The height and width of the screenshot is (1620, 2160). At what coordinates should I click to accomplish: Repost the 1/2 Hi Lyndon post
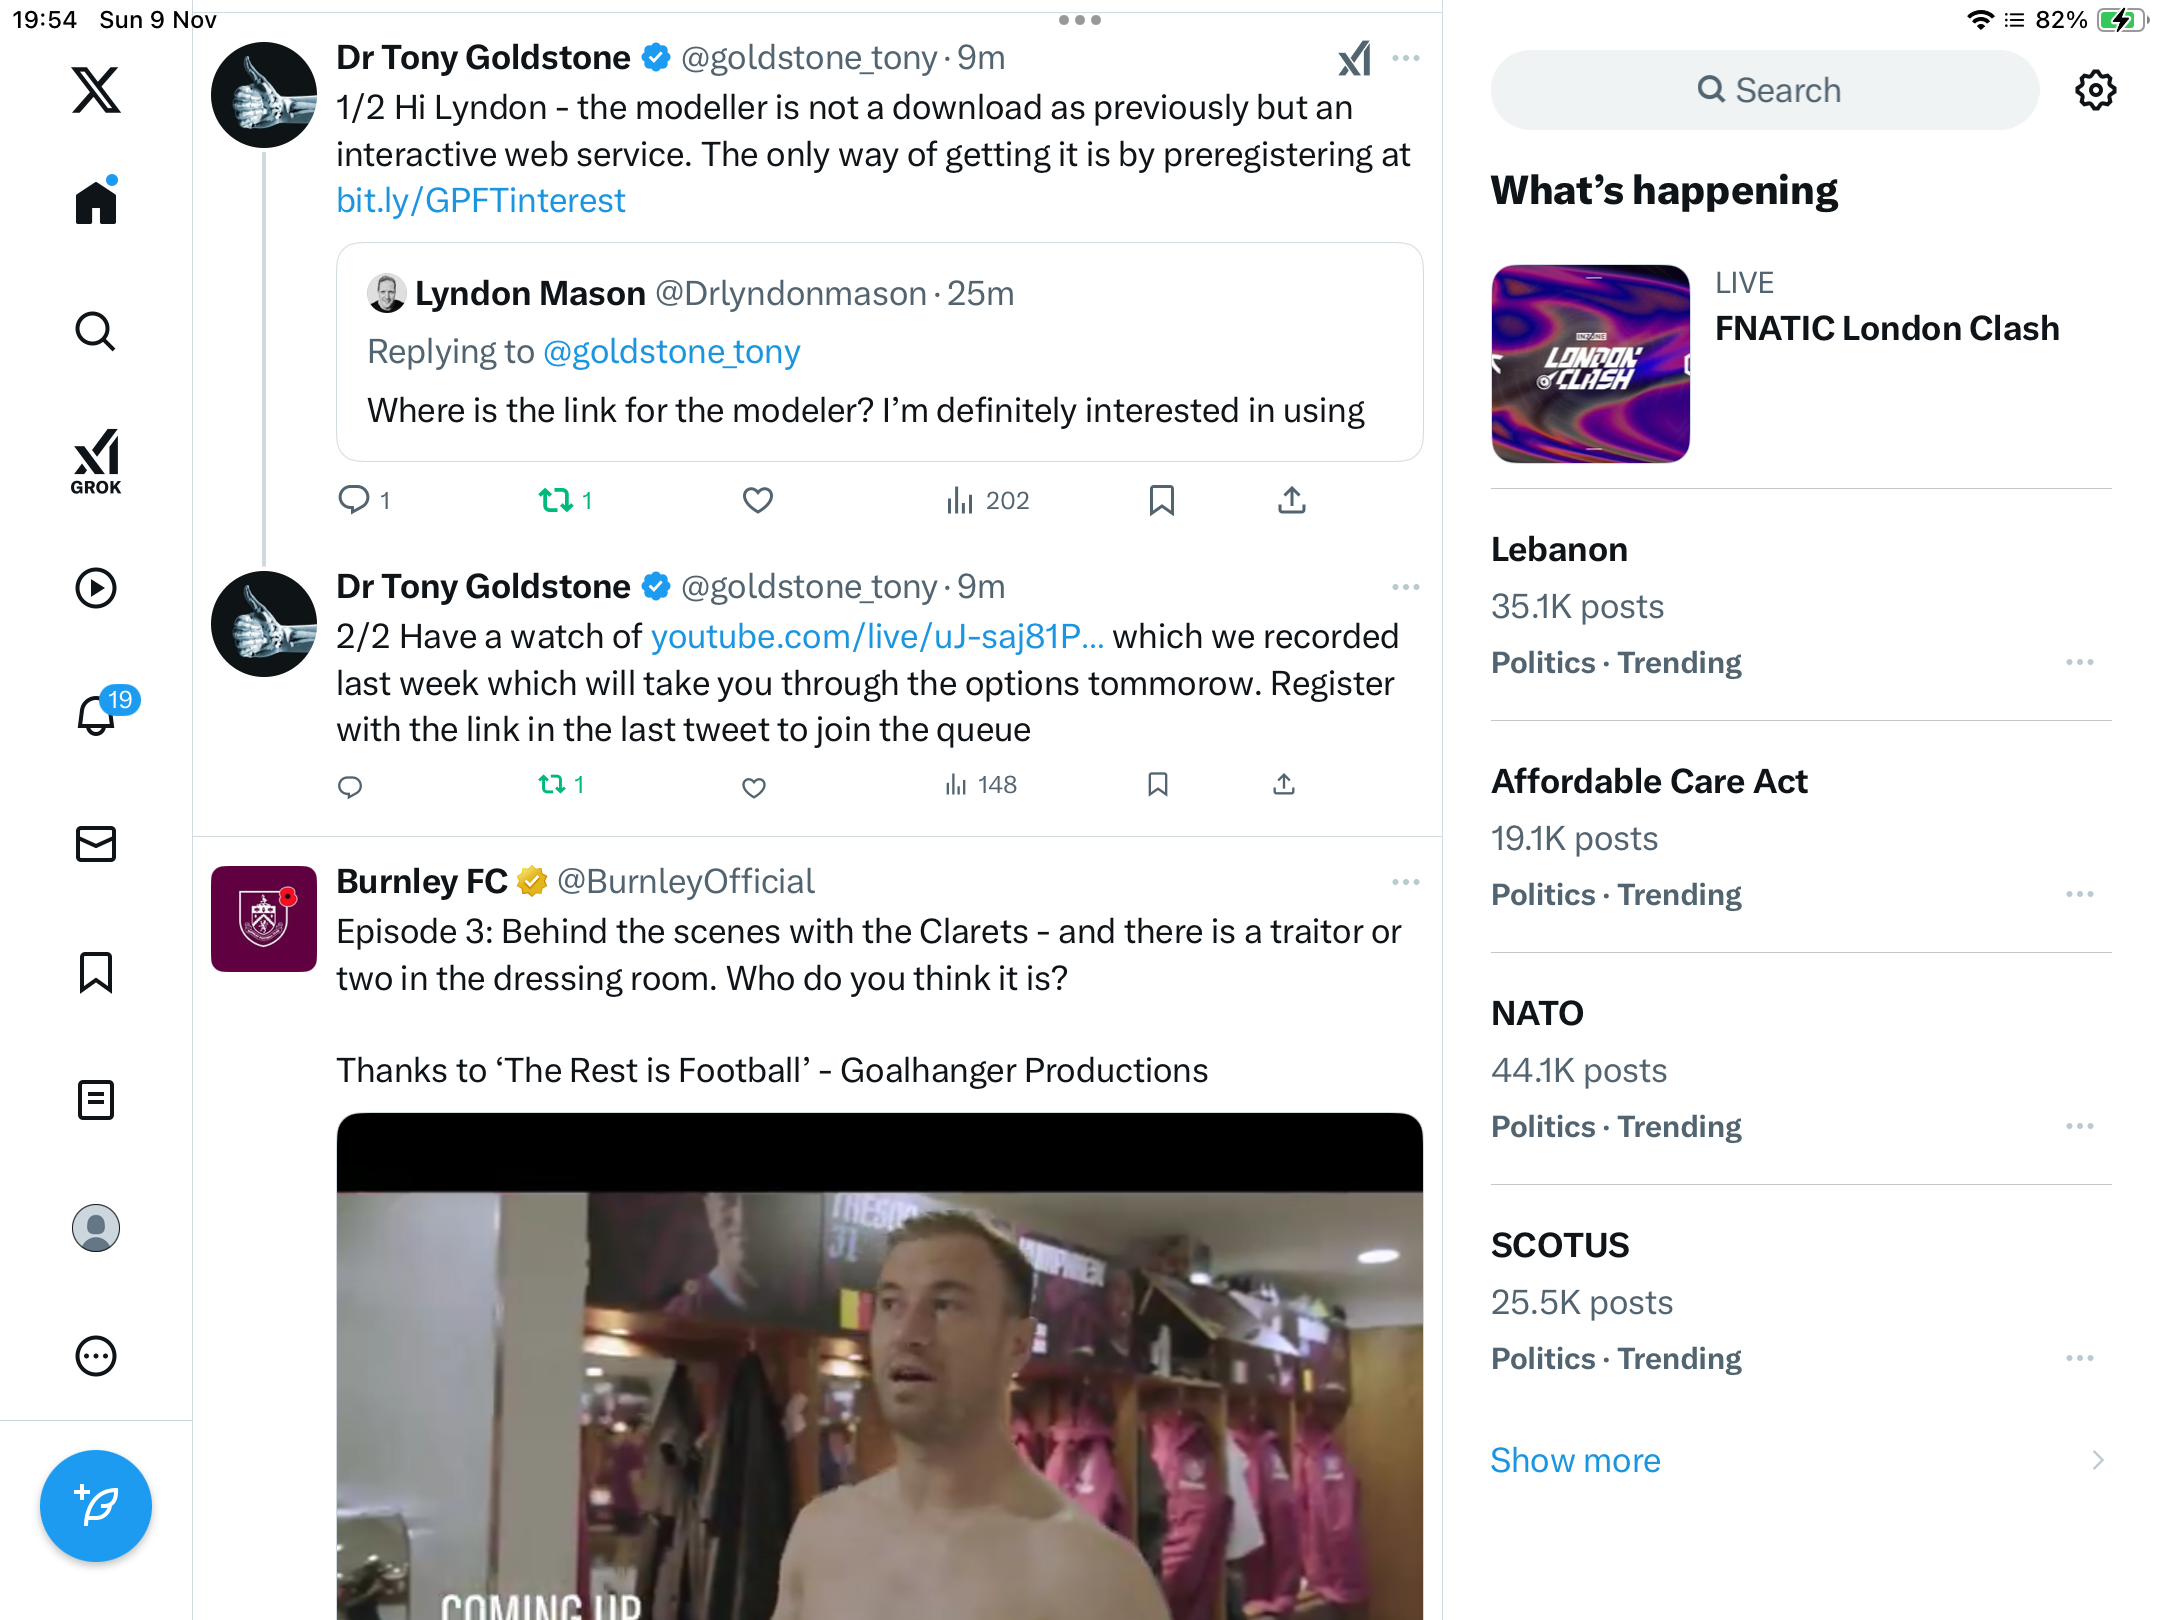pos(556,500)
